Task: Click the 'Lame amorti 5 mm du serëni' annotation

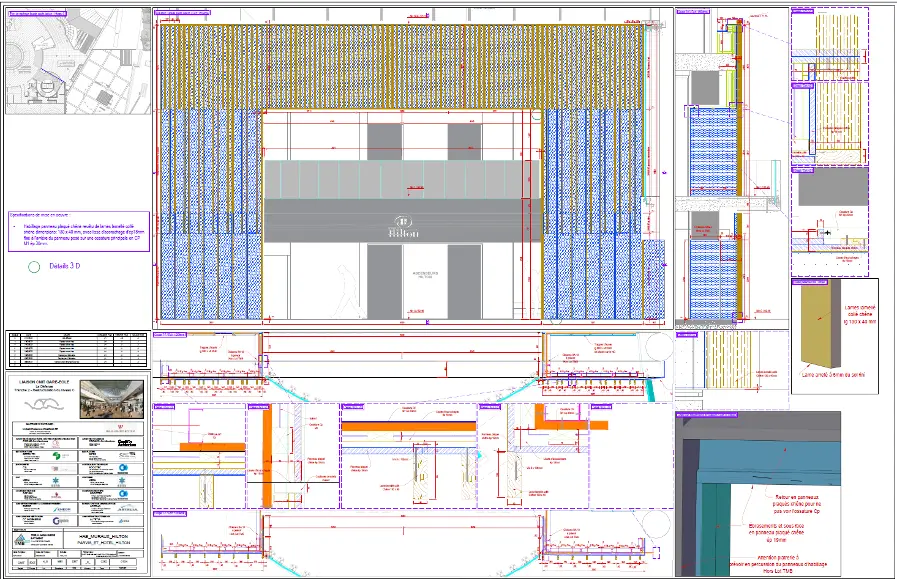Action: pyautogui.click(x=833, y=375)
